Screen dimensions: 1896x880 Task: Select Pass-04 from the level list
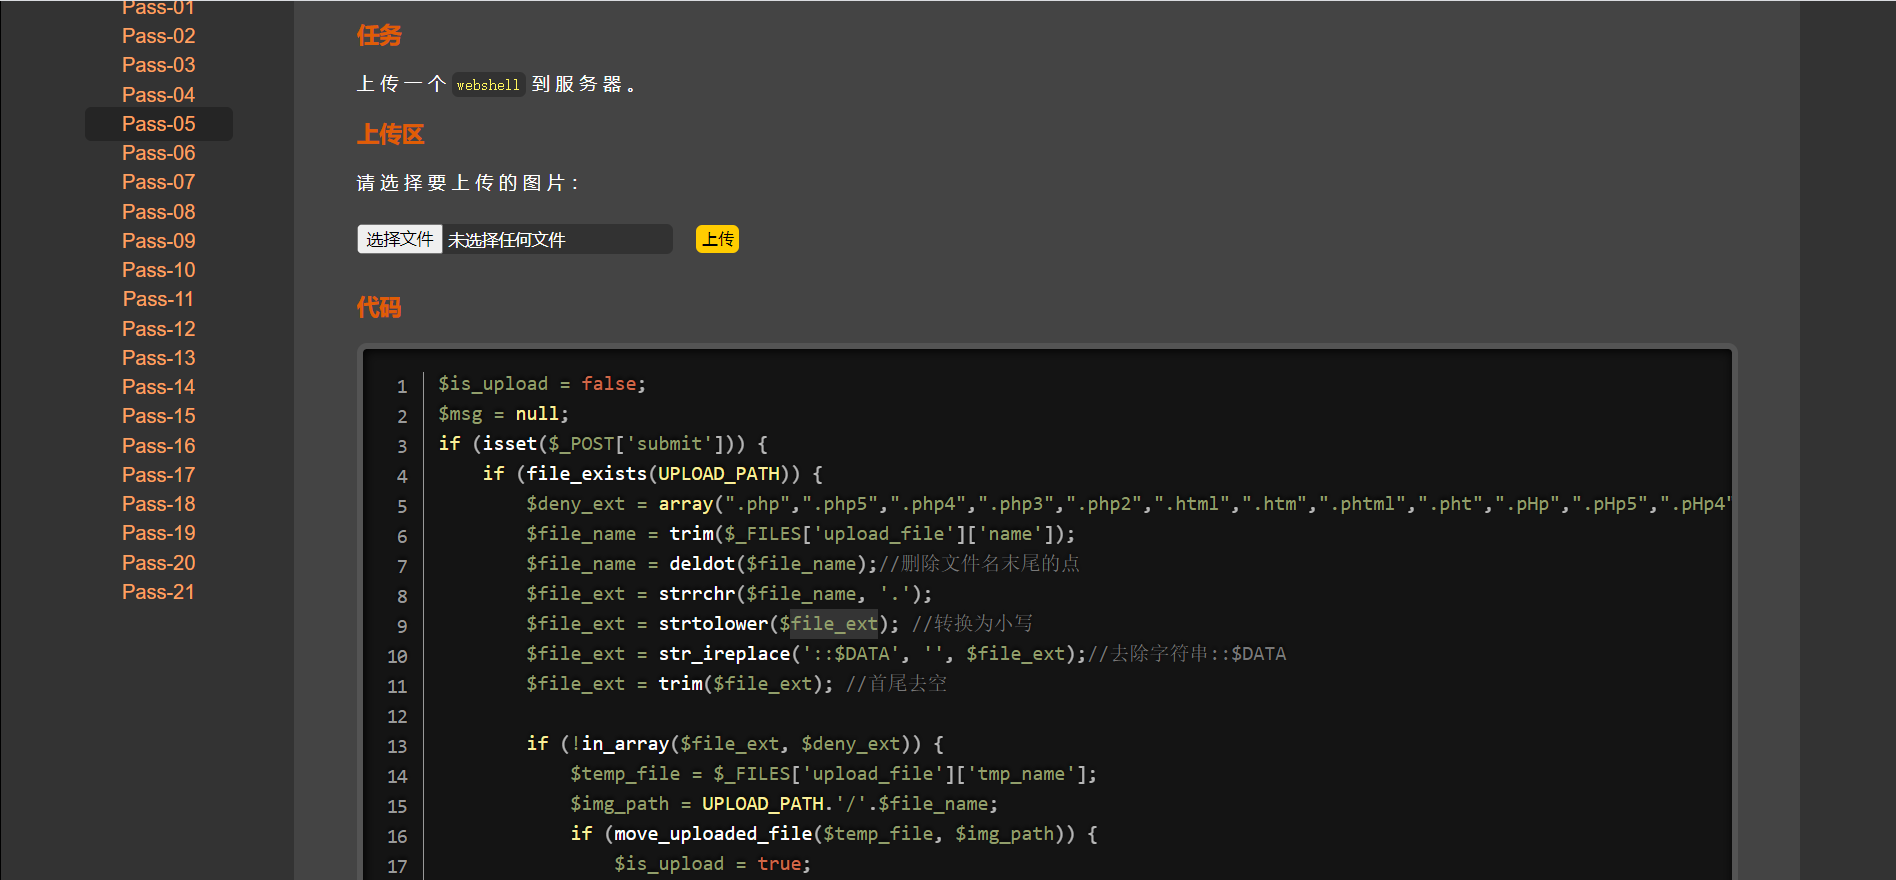pyautogui.click(x=158, y=95)
